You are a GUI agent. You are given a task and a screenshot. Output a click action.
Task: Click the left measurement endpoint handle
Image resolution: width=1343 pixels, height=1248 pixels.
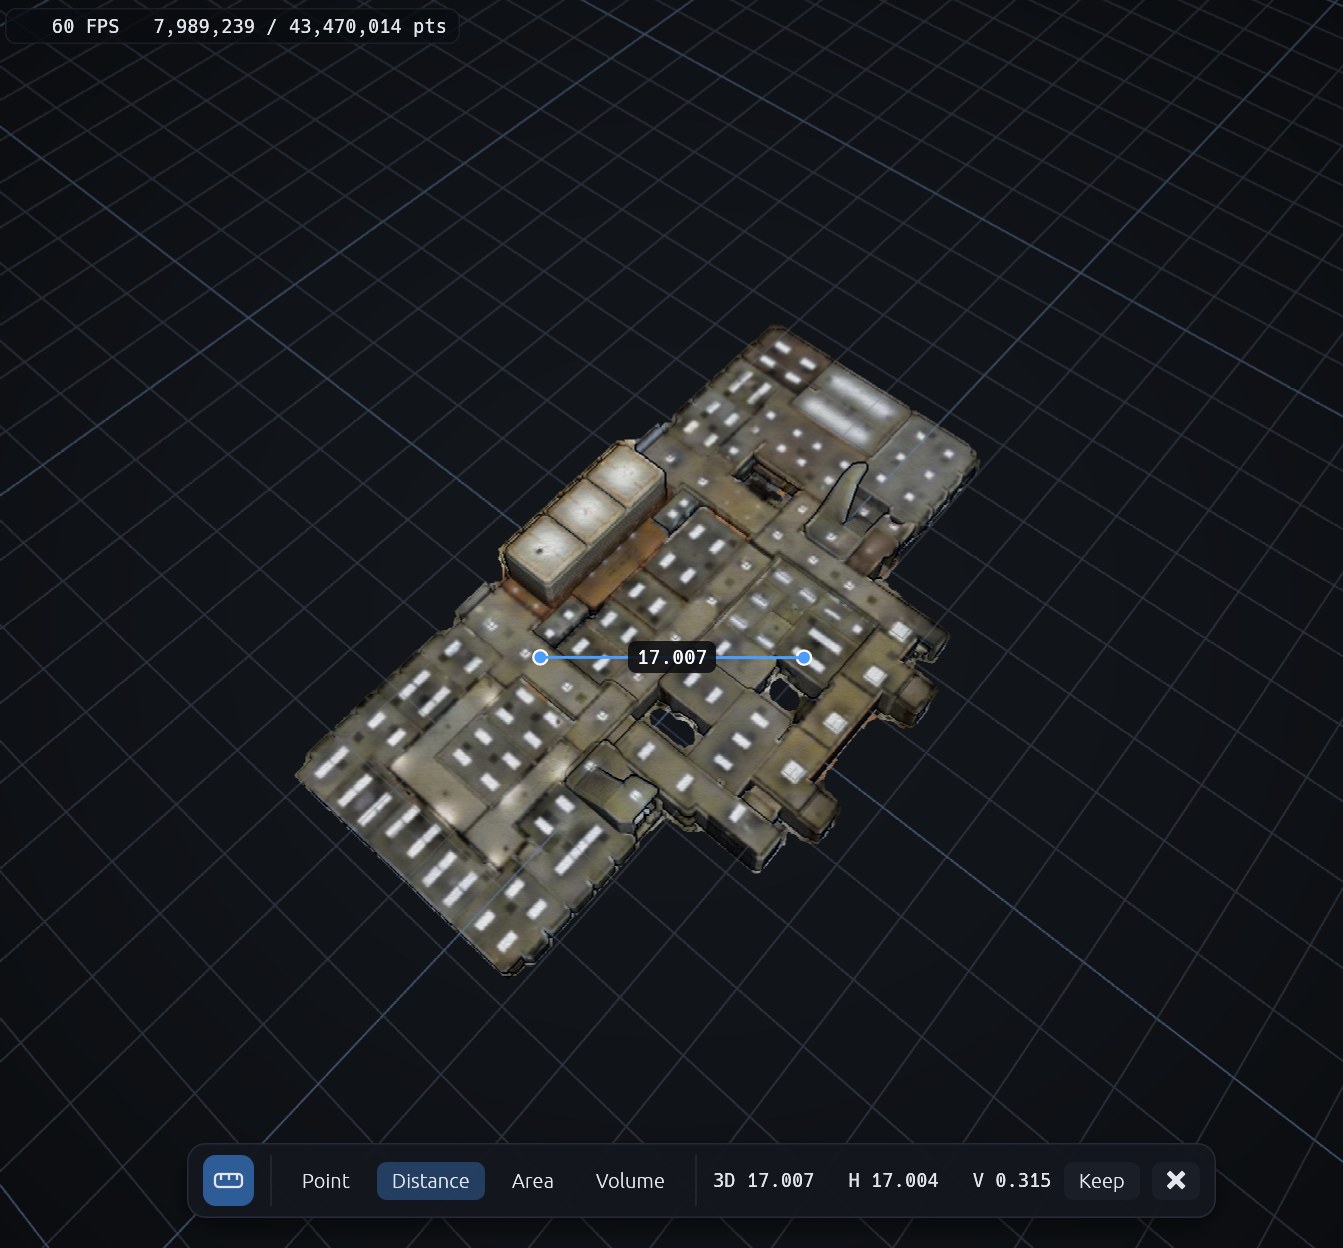click(540, 657)
